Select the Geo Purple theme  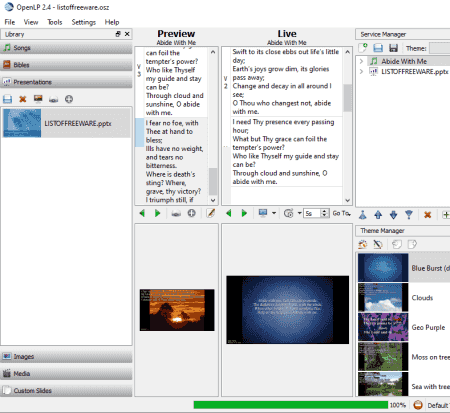[404, 327]
